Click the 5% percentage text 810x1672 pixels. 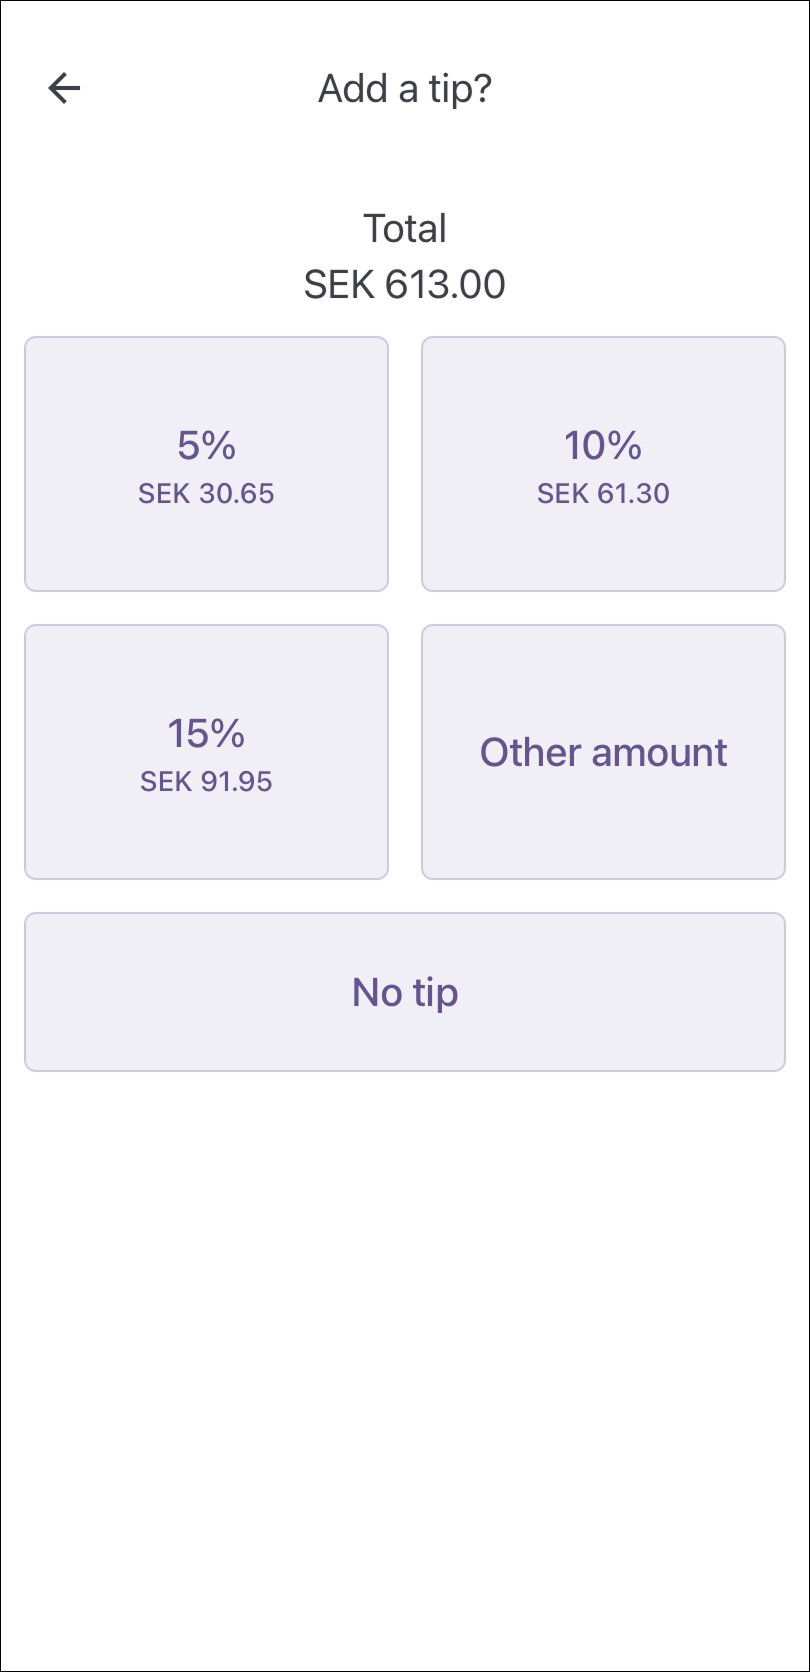pos(206,445)
